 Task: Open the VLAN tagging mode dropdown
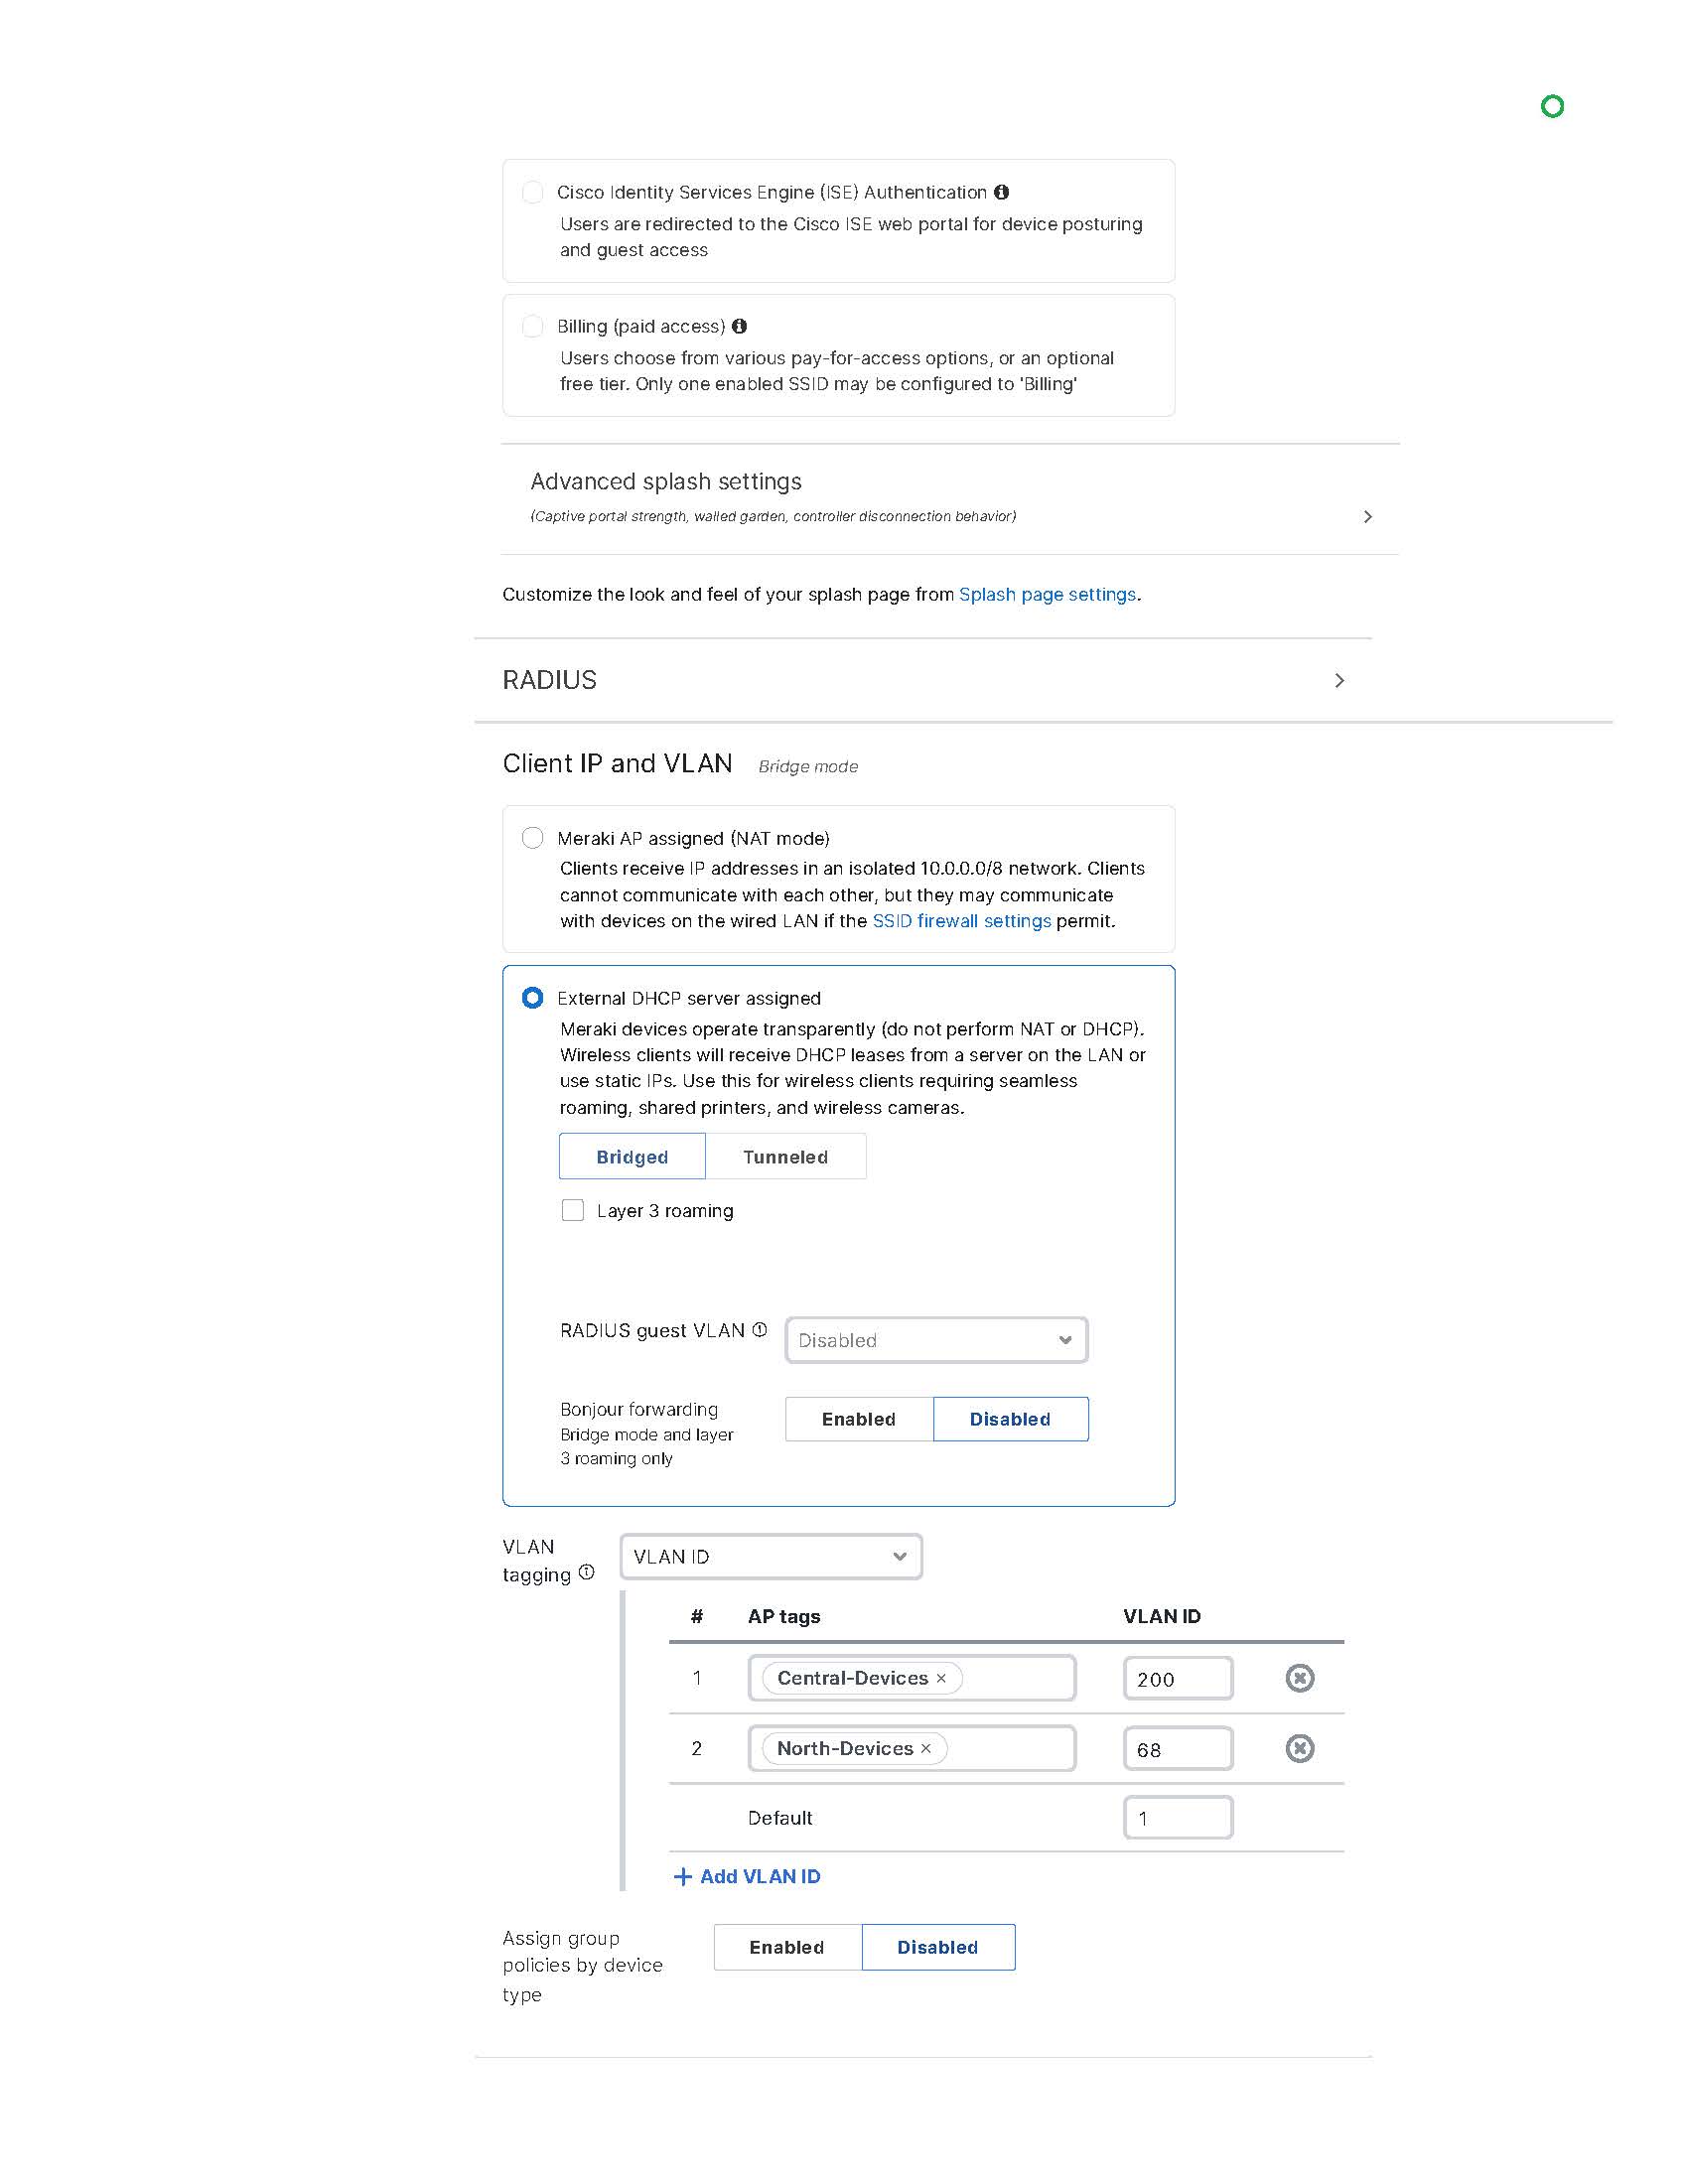[770, 1556]
